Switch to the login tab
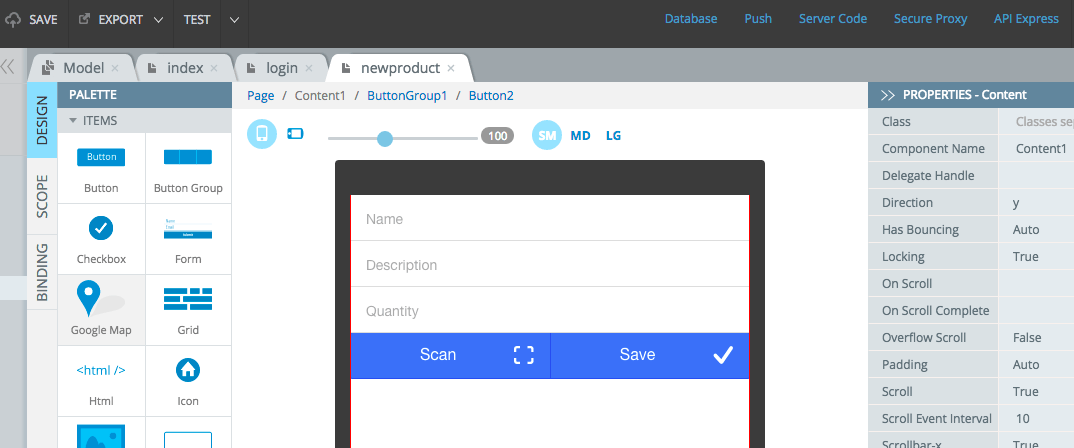 280,68
